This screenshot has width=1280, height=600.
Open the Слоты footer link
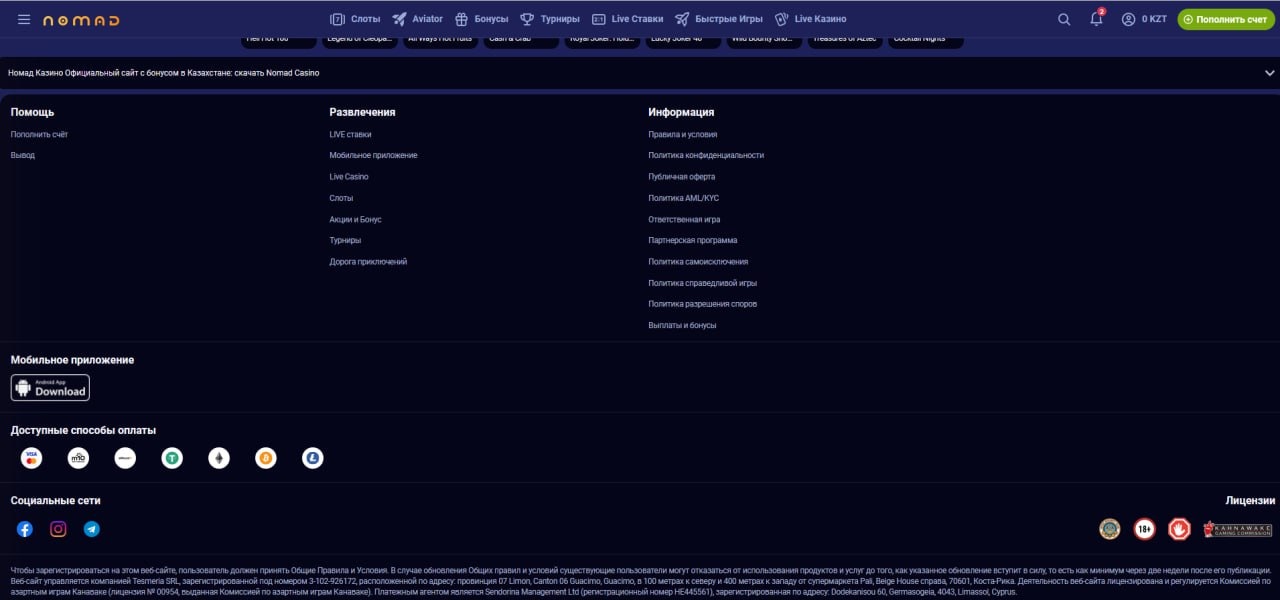tap(341, 198)
